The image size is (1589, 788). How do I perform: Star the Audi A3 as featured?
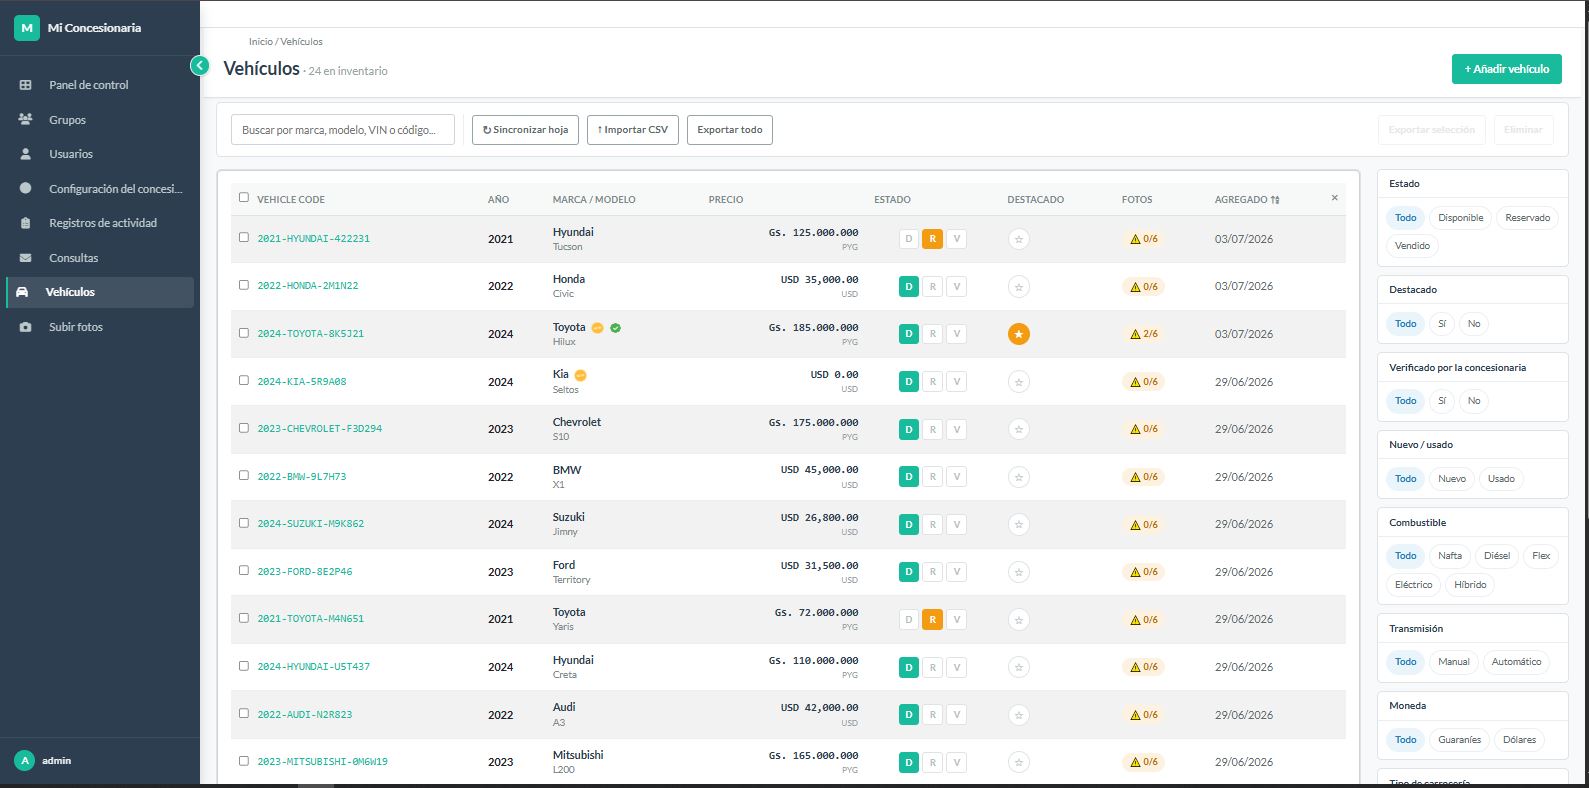[x=1018, y=715]
